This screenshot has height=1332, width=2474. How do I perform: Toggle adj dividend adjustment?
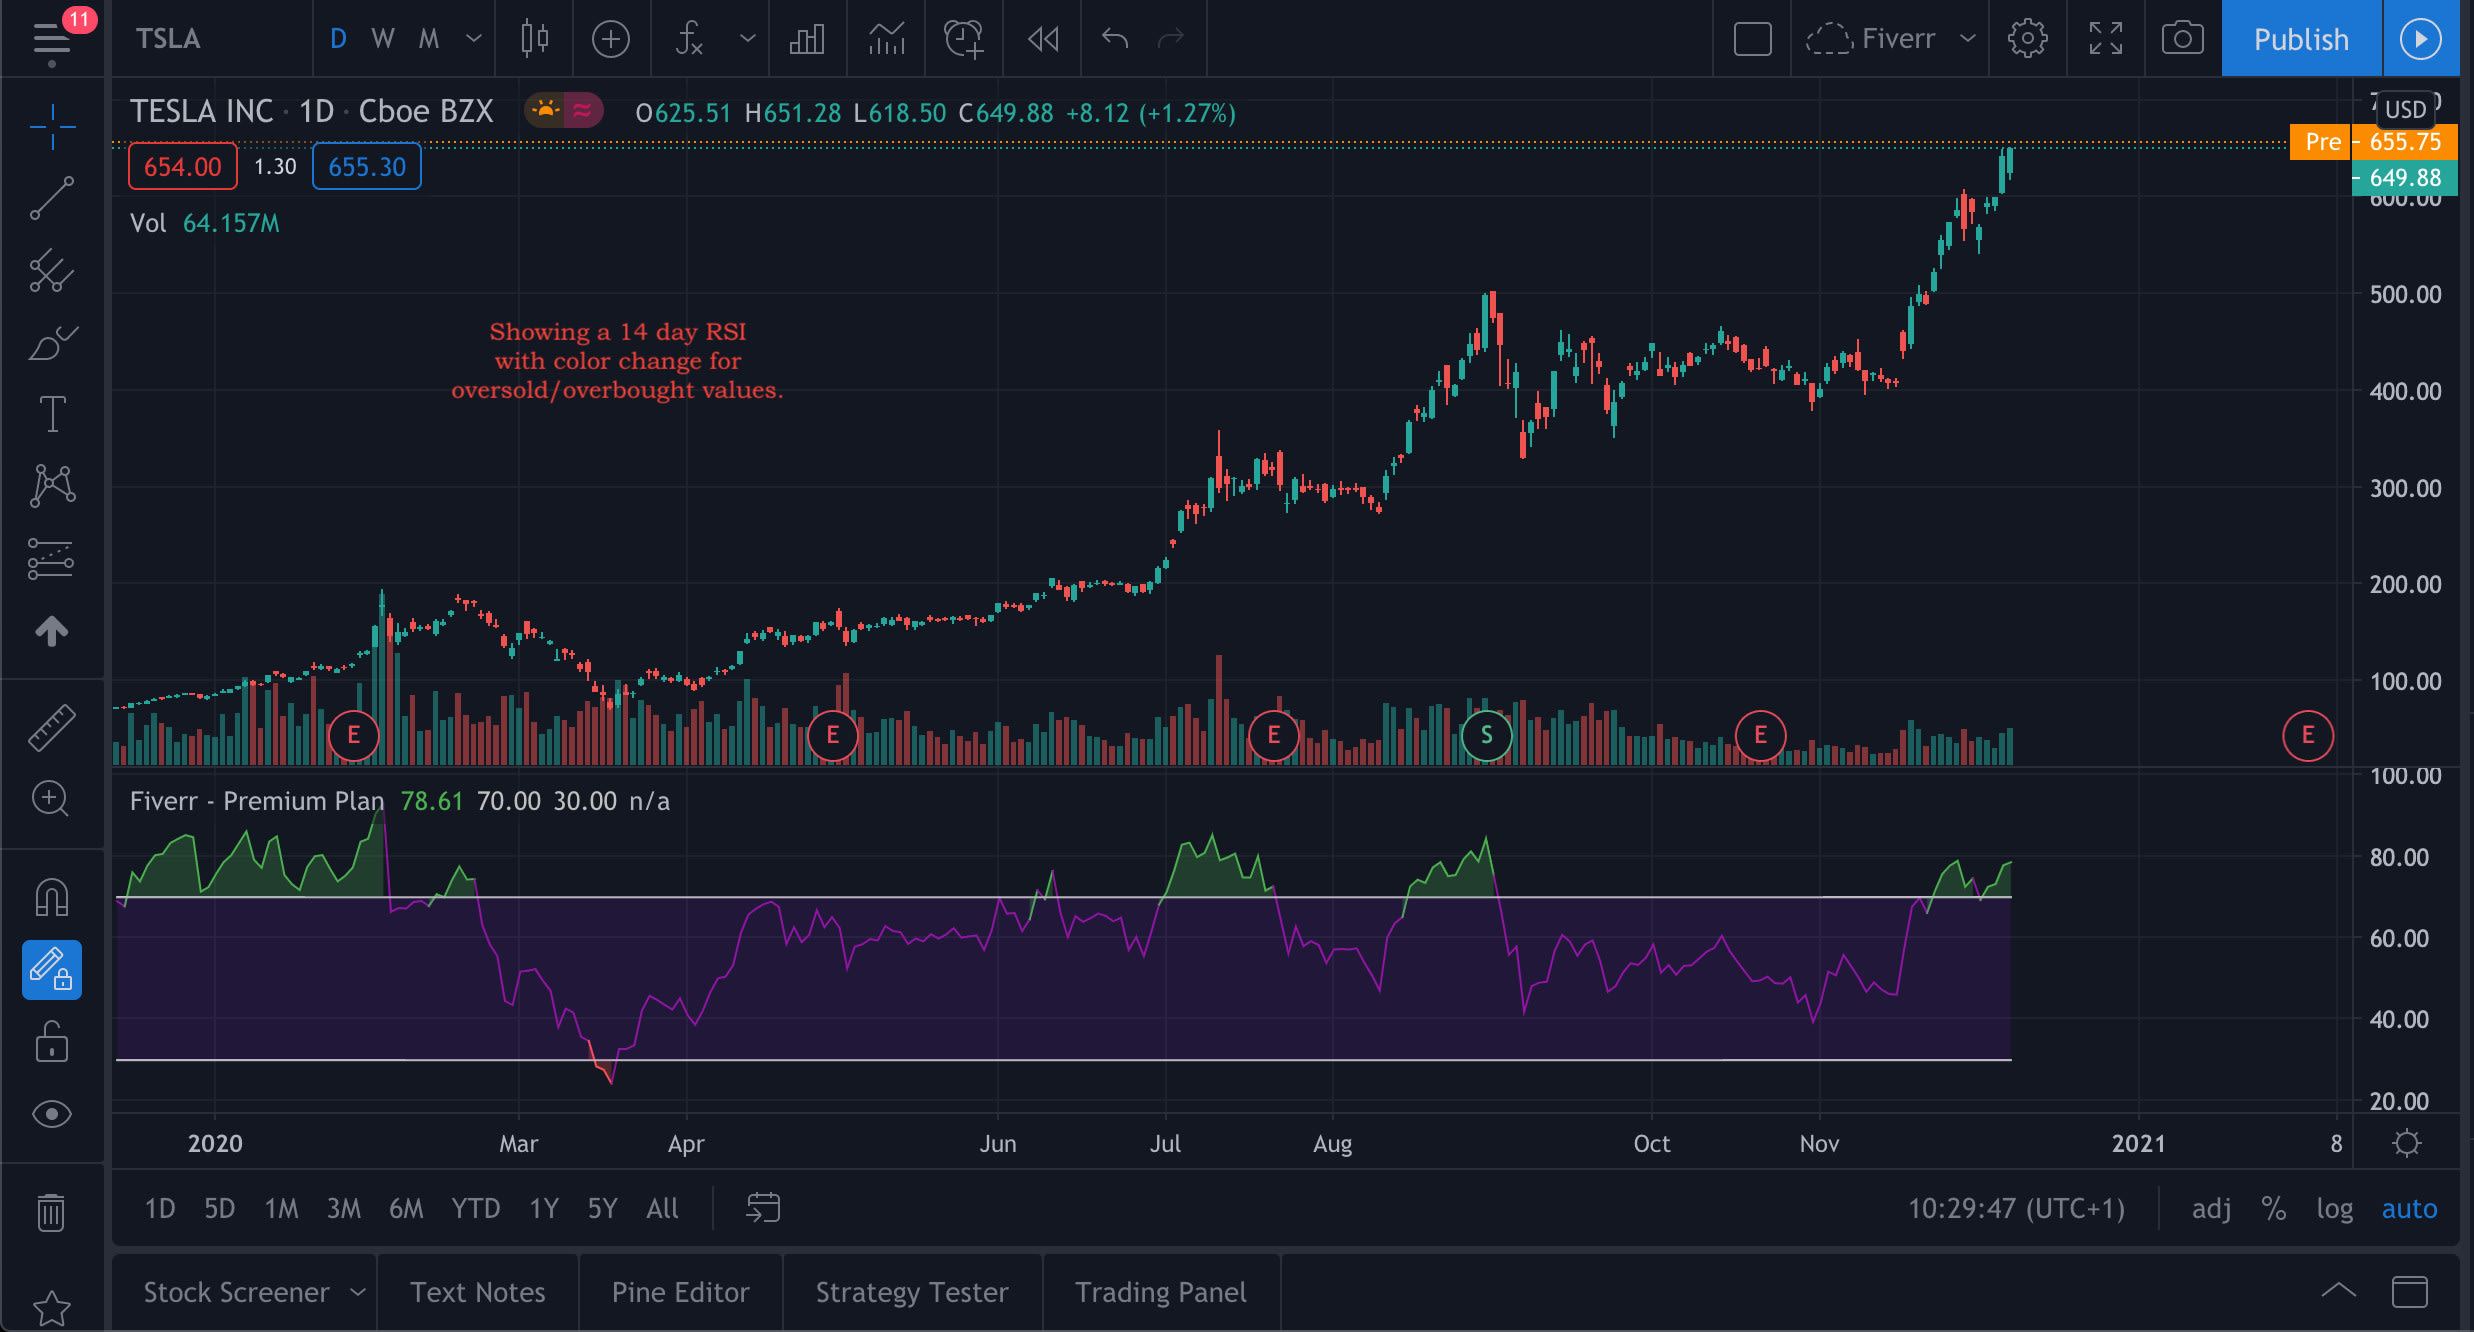(x=2211, y=1209)
